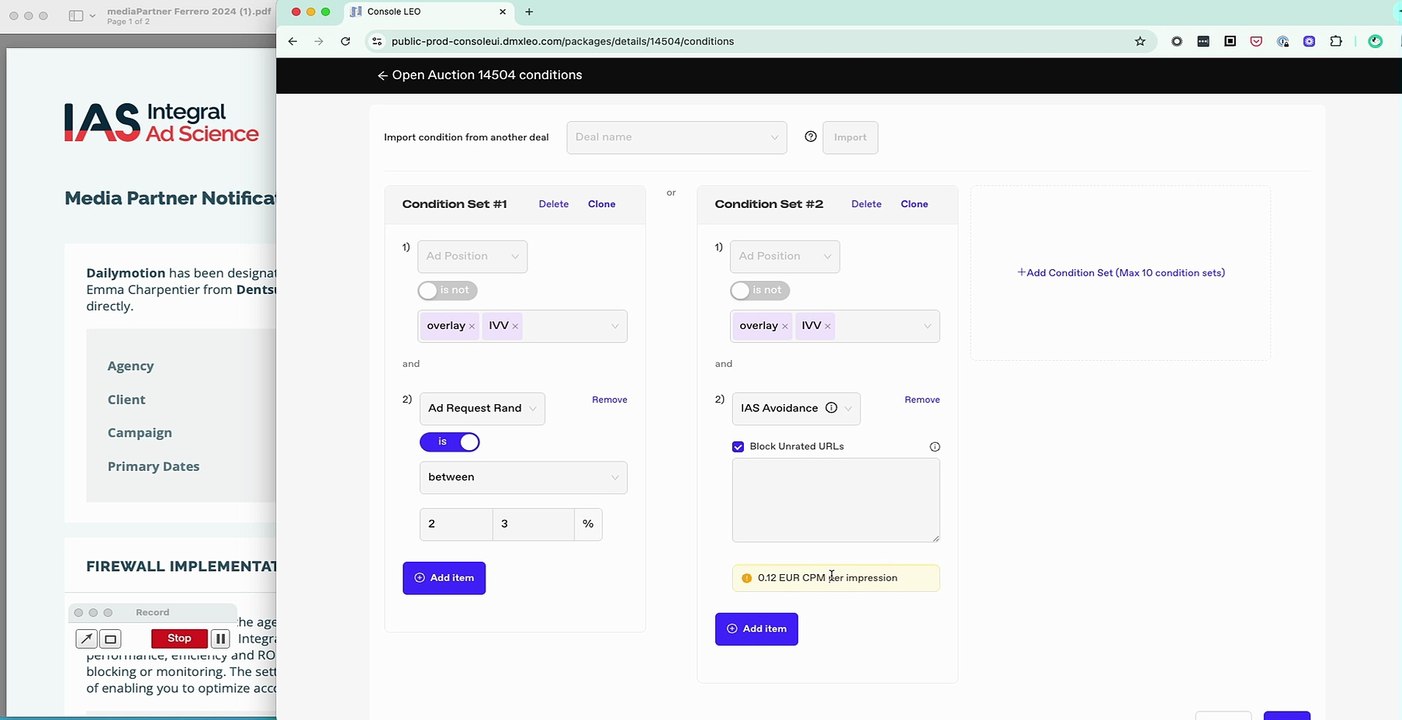Clone Condition Set #2
The image size is (1402, 720).
(x=915, y=204)
